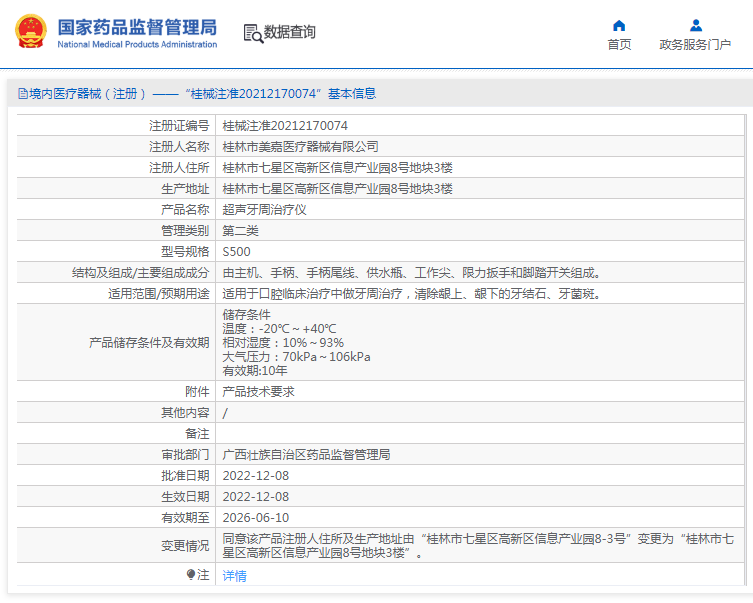The image size is (753, 603).
Task: Select 批准日期 value 2022-12-08
Action: click(255, 476)
